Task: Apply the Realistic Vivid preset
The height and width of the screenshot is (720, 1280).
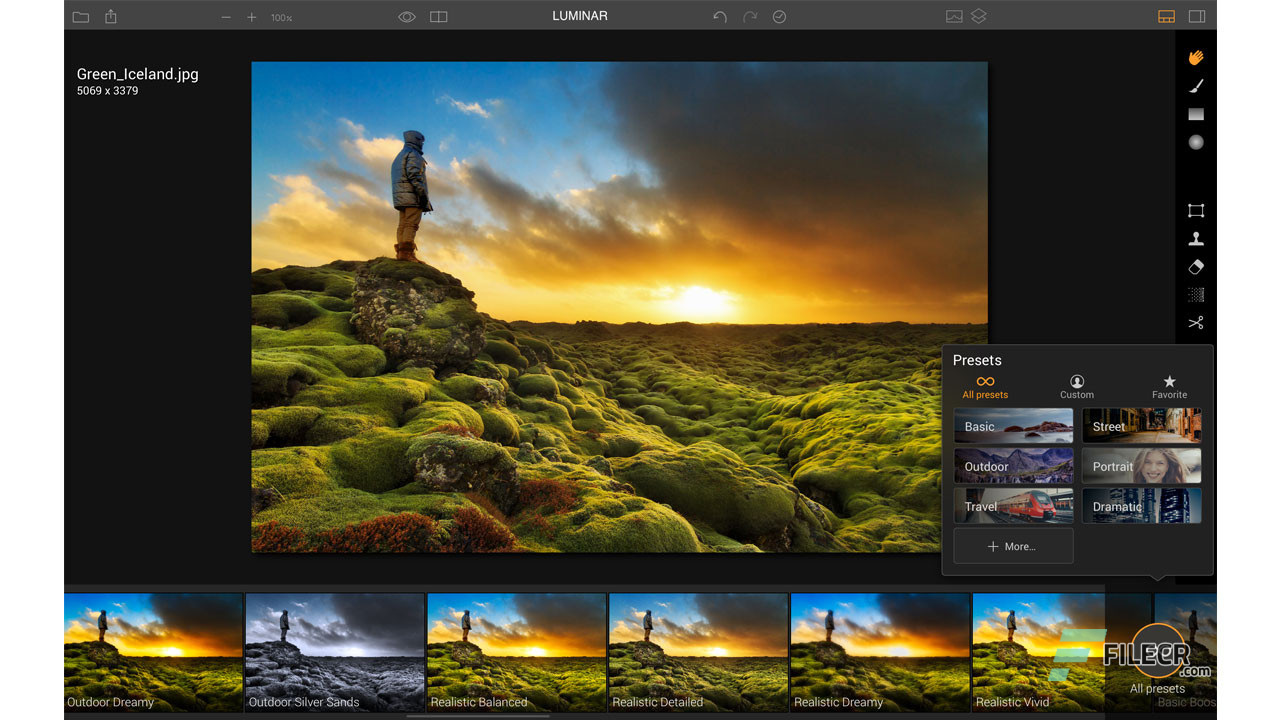Action: (1039, 652)
